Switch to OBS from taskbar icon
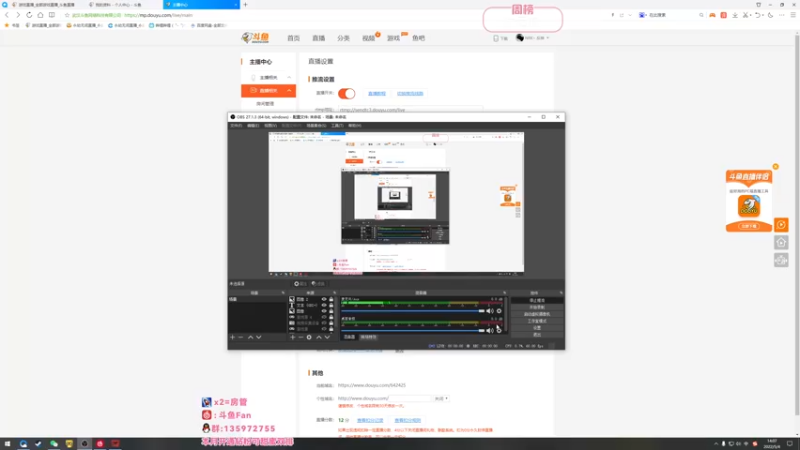The image size is (800, 450). click(85, 444)
